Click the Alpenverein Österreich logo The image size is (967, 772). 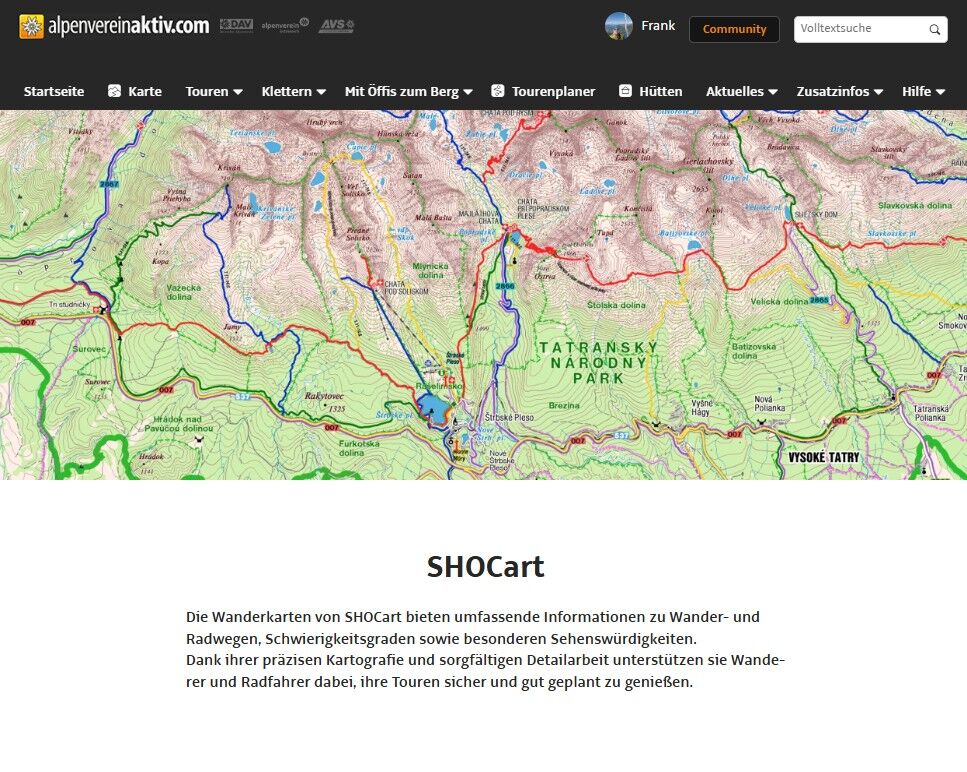pyautogui.click(x=285, y=26)
